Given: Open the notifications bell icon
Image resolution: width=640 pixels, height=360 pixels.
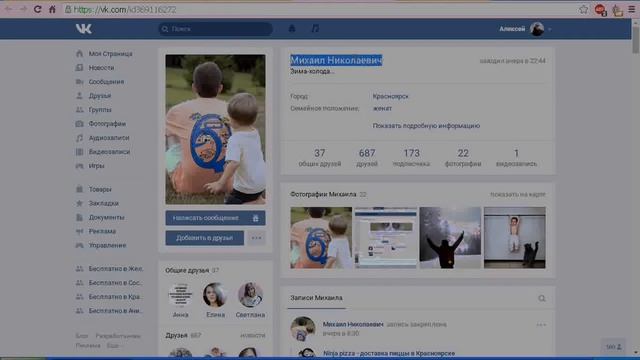Looking at the screenshot, I should [x=292, y=29].
